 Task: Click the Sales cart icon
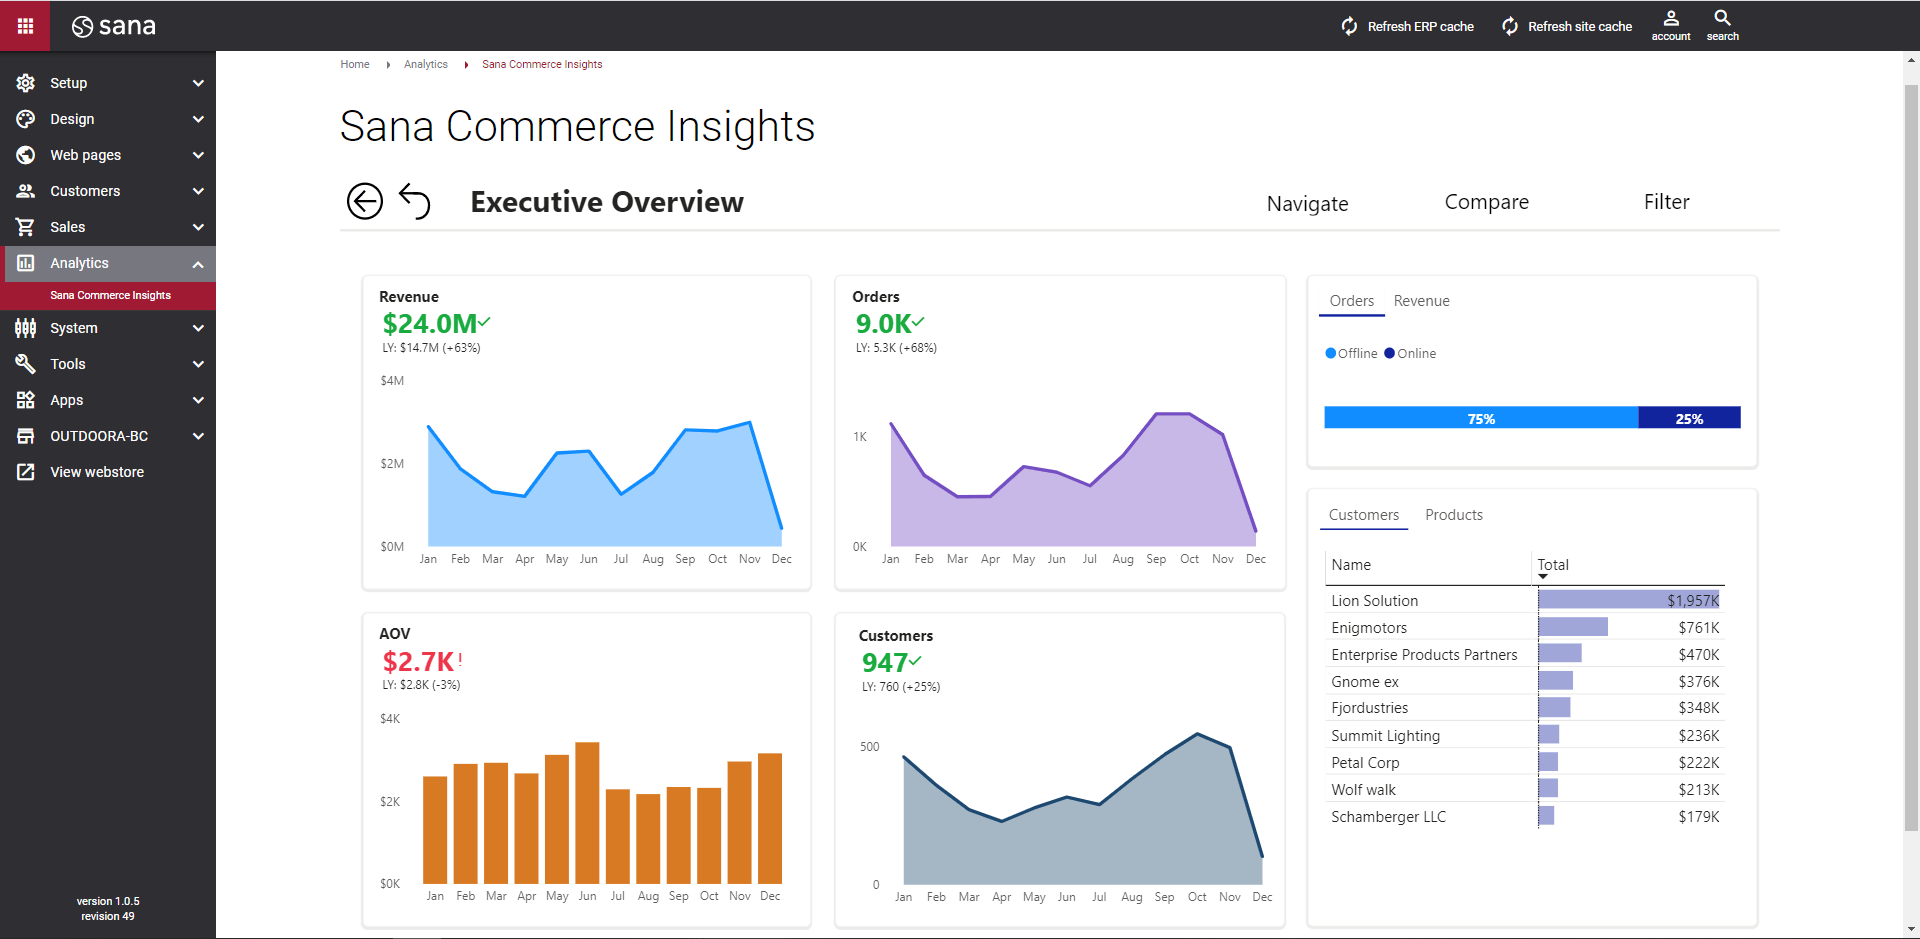[x=26, y=227]
